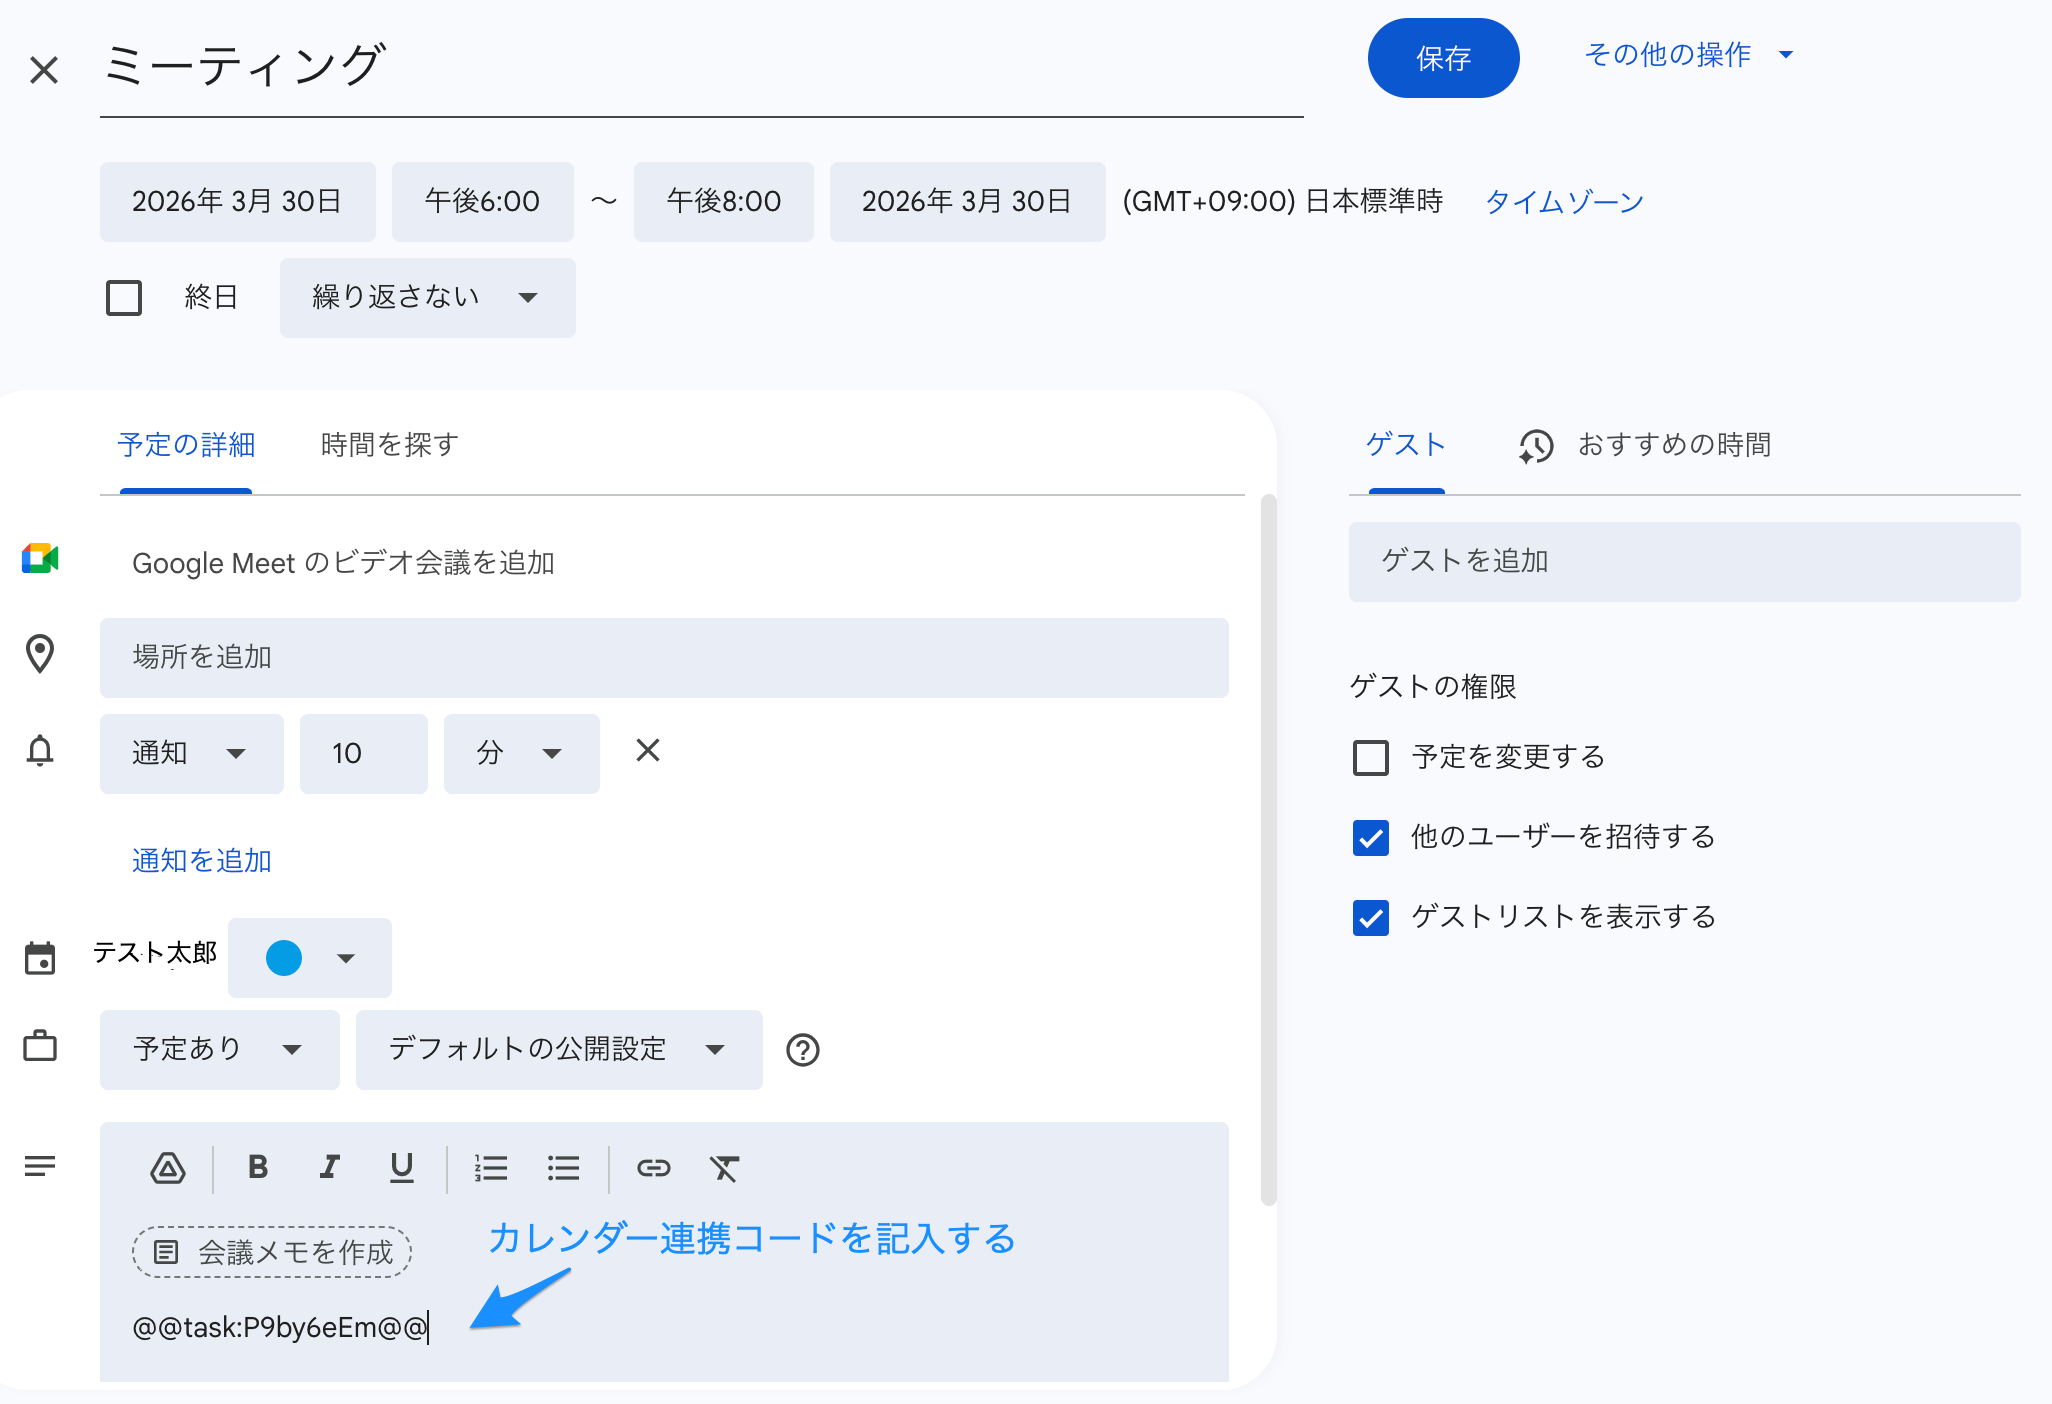
Task: Remove the 10-minute notification
Action: (648, 750)
